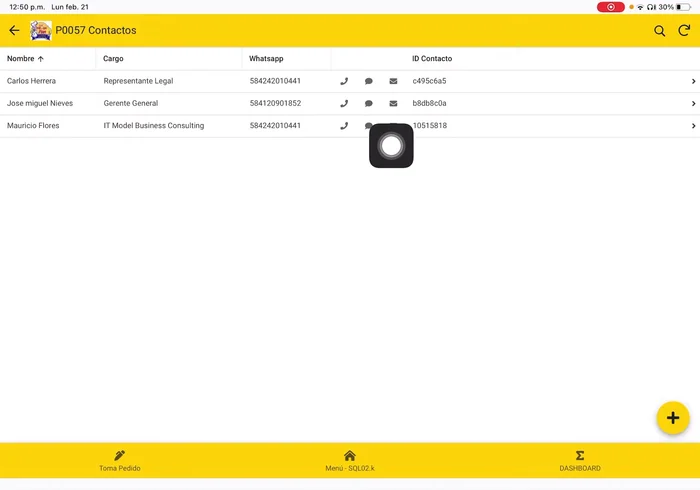Call Mauricio Flores with phone icon
The image size is (700, 490).
(x=344, y=126)
